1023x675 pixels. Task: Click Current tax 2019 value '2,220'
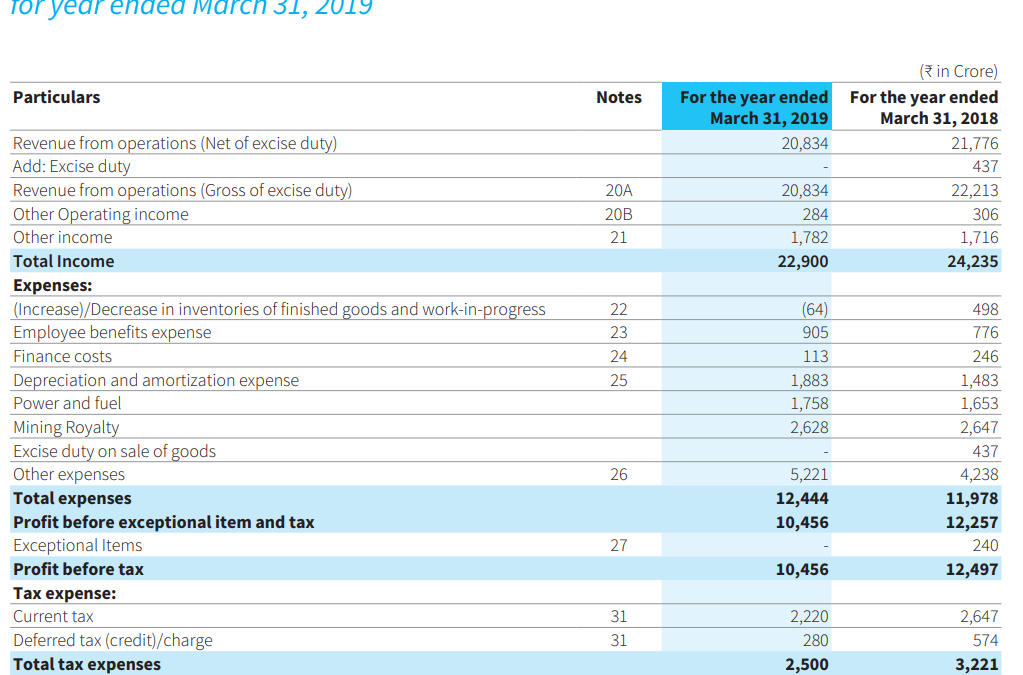(x=809, y=616)
